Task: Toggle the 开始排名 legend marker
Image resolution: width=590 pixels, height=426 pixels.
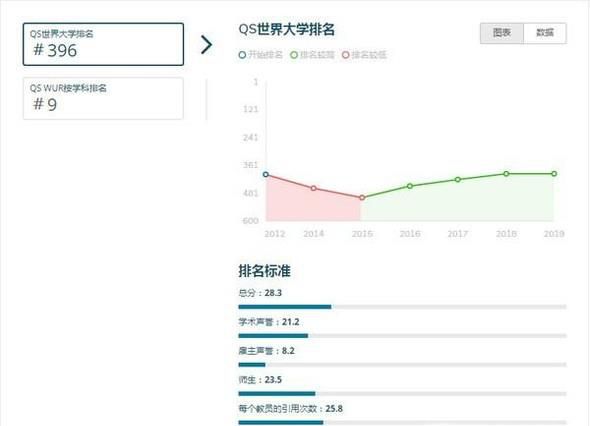Action: [242, 55]
